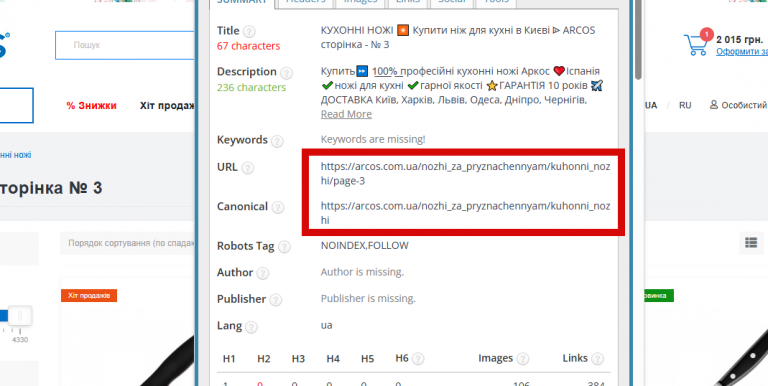Click the page URL text value
Image resolution: width=768 pixels, height=386 pixels.
coord(465,173)
